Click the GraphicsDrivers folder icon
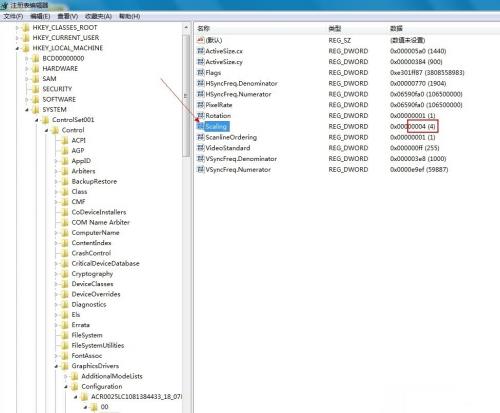The height and width of the screenshot is (413, 500). [x=65, y=366]
